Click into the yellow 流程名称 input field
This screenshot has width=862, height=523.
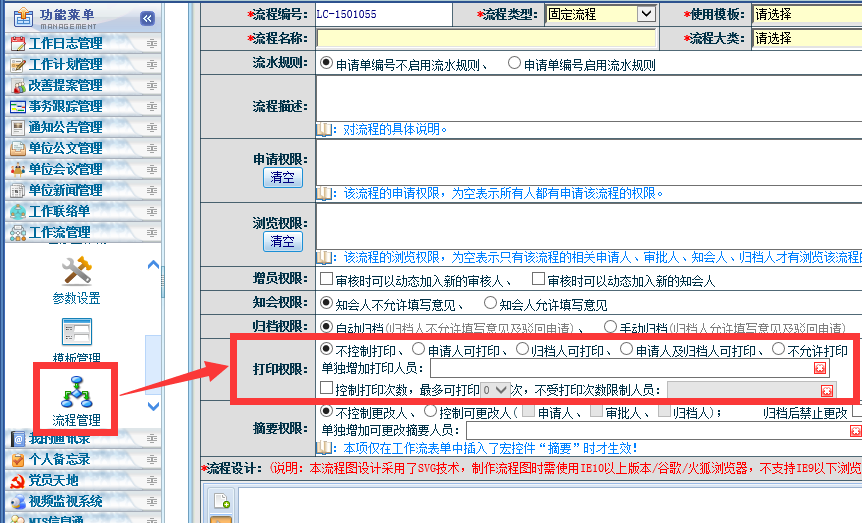pyautogui.click(x=486, y=38)
